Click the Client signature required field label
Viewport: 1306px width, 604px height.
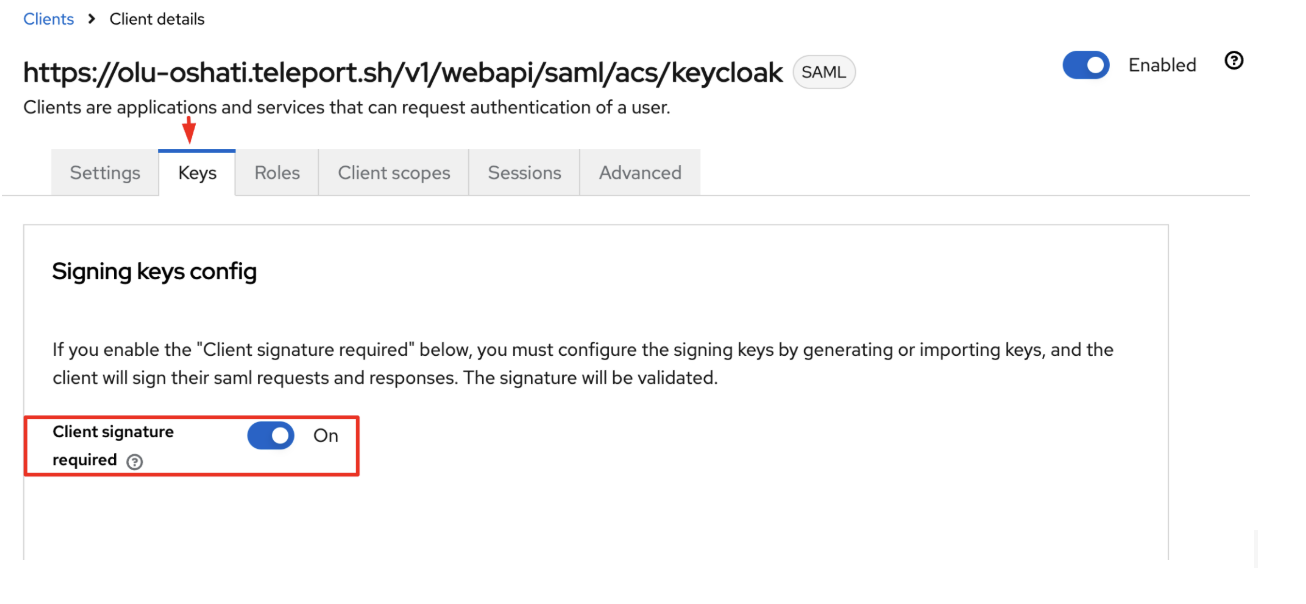pos(112,445)
